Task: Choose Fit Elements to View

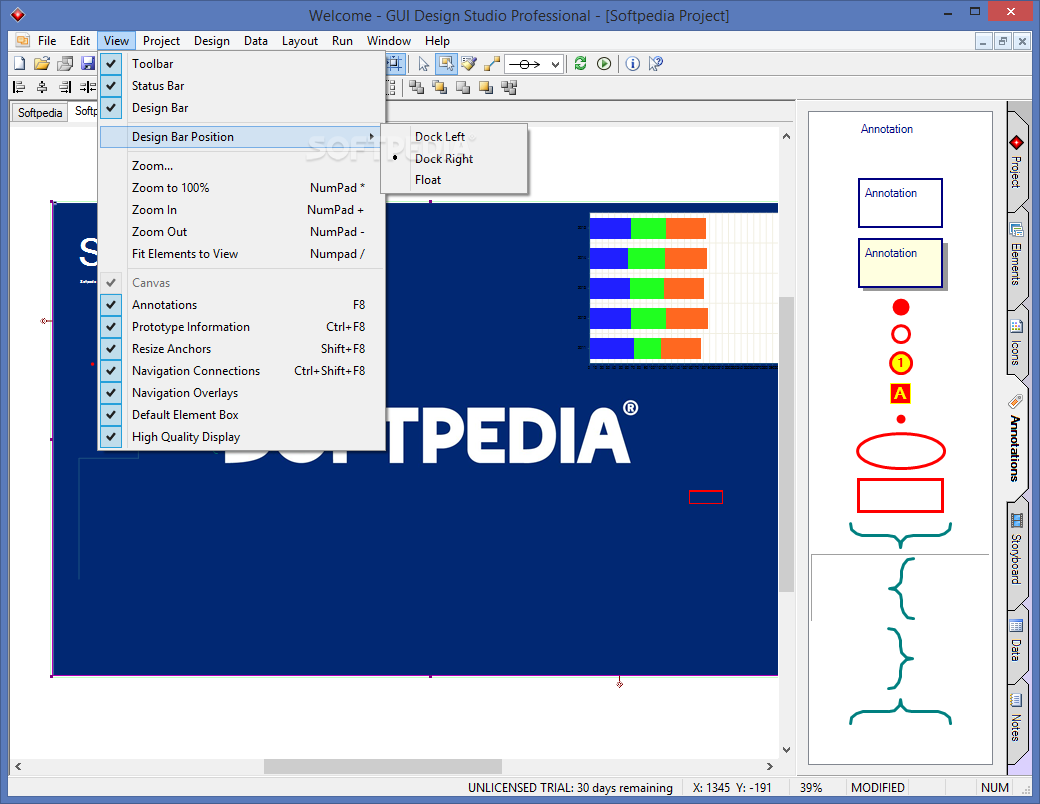Action: click(x=242, y=253)
